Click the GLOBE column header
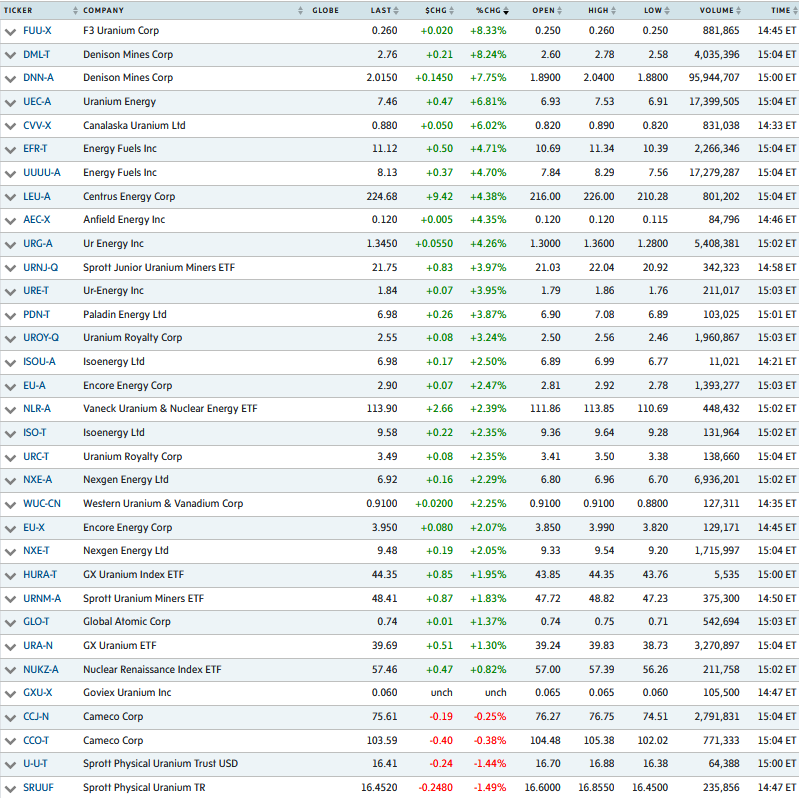Viewport: 799px width, 798px height. pyautogui.click(x=326, y=10)
